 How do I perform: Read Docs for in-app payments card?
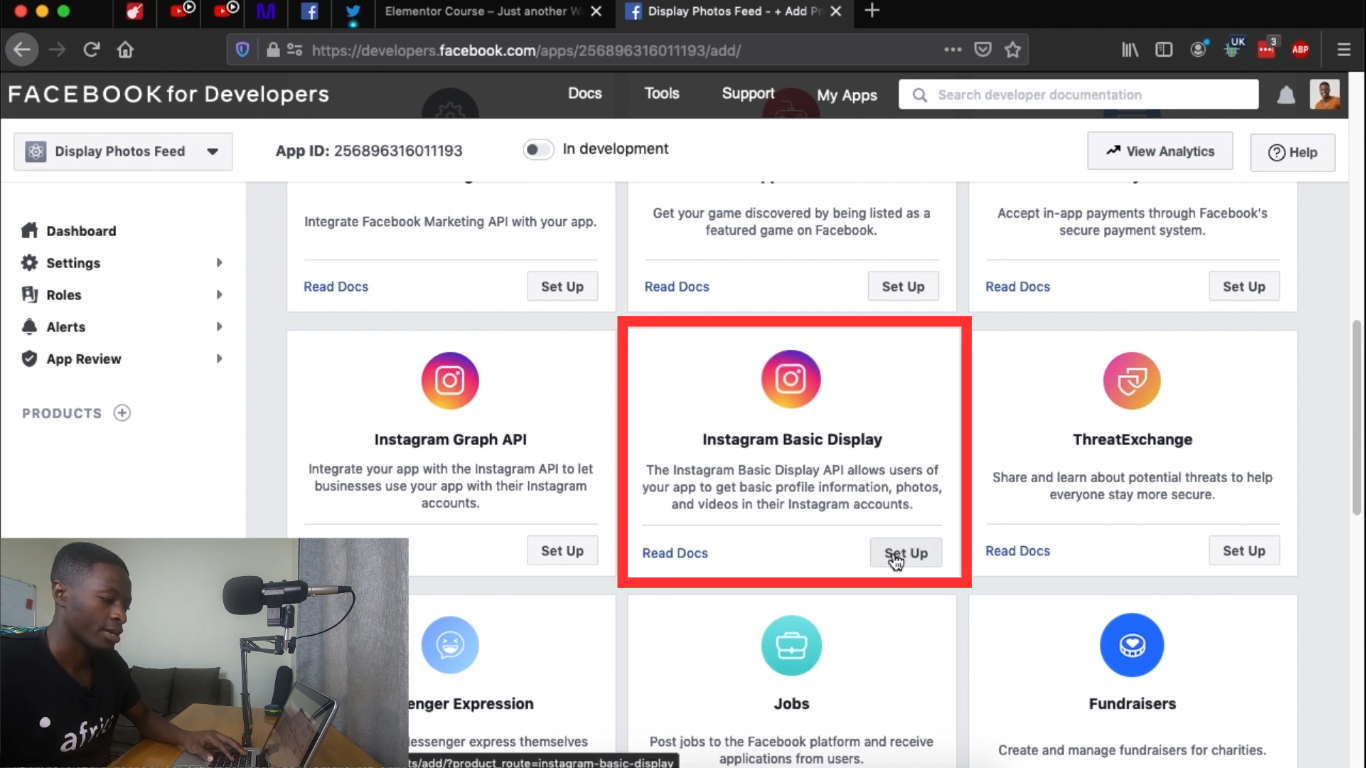coord(1018,286)
